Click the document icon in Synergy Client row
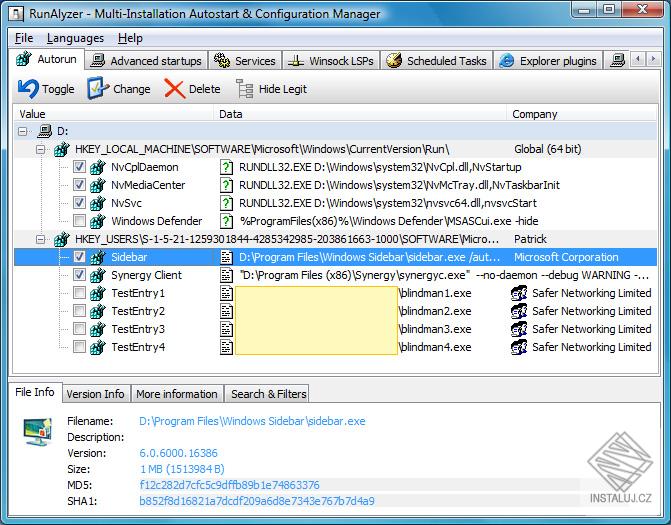The height and width of the screenshot is (525, 671). point(226,275)
